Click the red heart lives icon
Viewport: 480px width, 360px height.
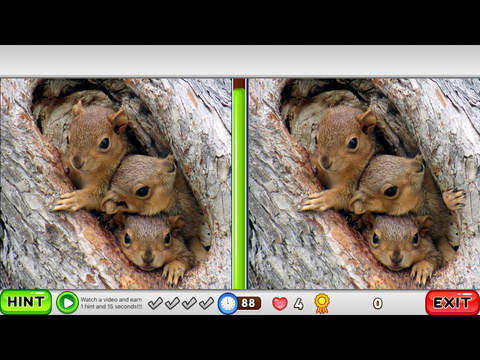click(x=280, y=304)
